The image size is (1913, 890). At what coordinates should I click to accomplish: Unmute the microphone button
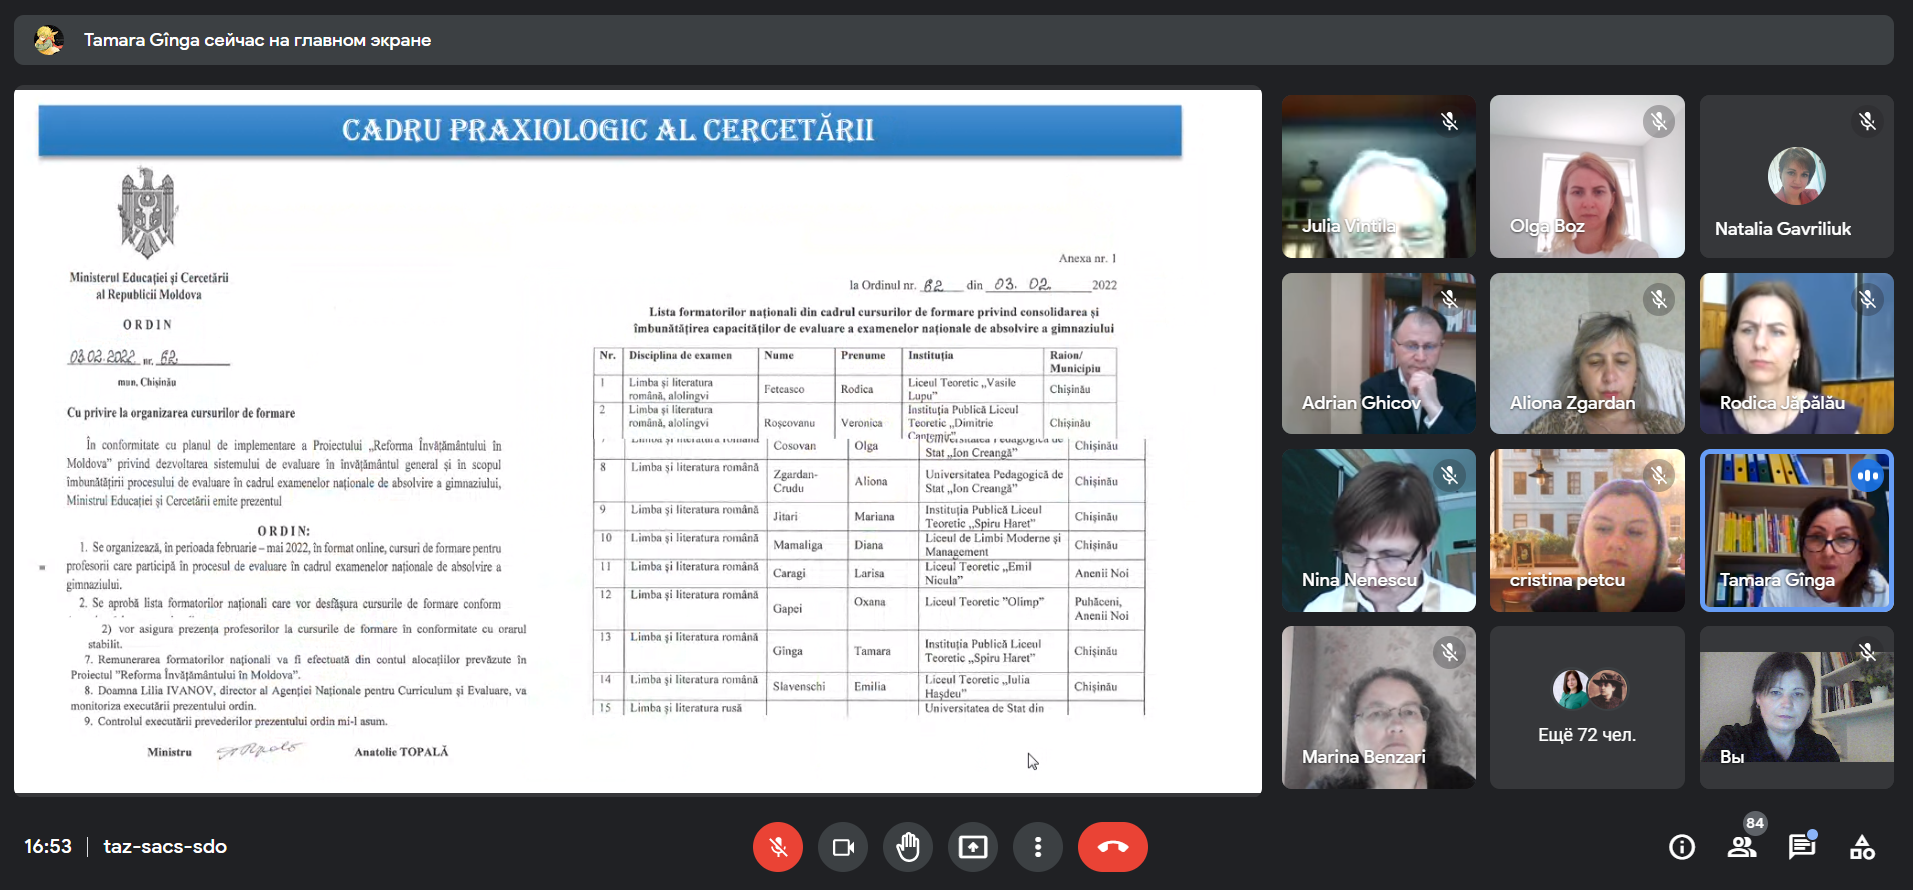pos(777,847)
